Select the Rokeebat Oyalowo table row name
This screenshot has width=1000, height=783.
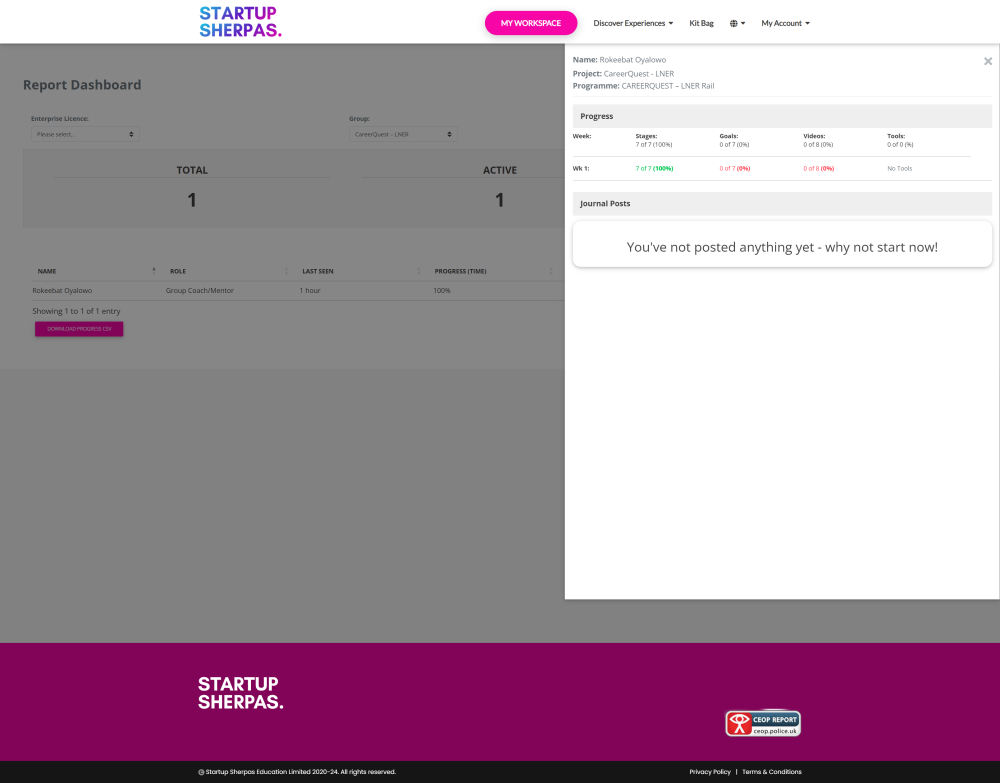tap(62, 290)
